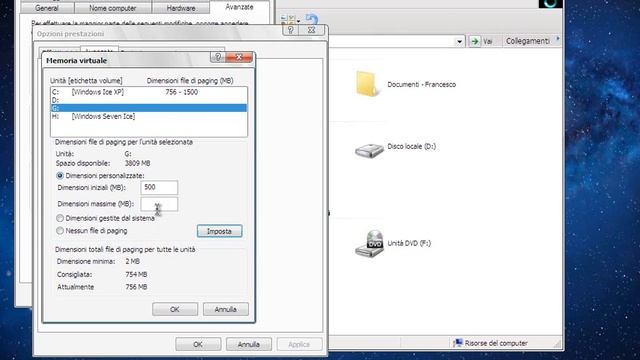
Task: Click the Disco locale (D:) label
Action: (411, 146)
